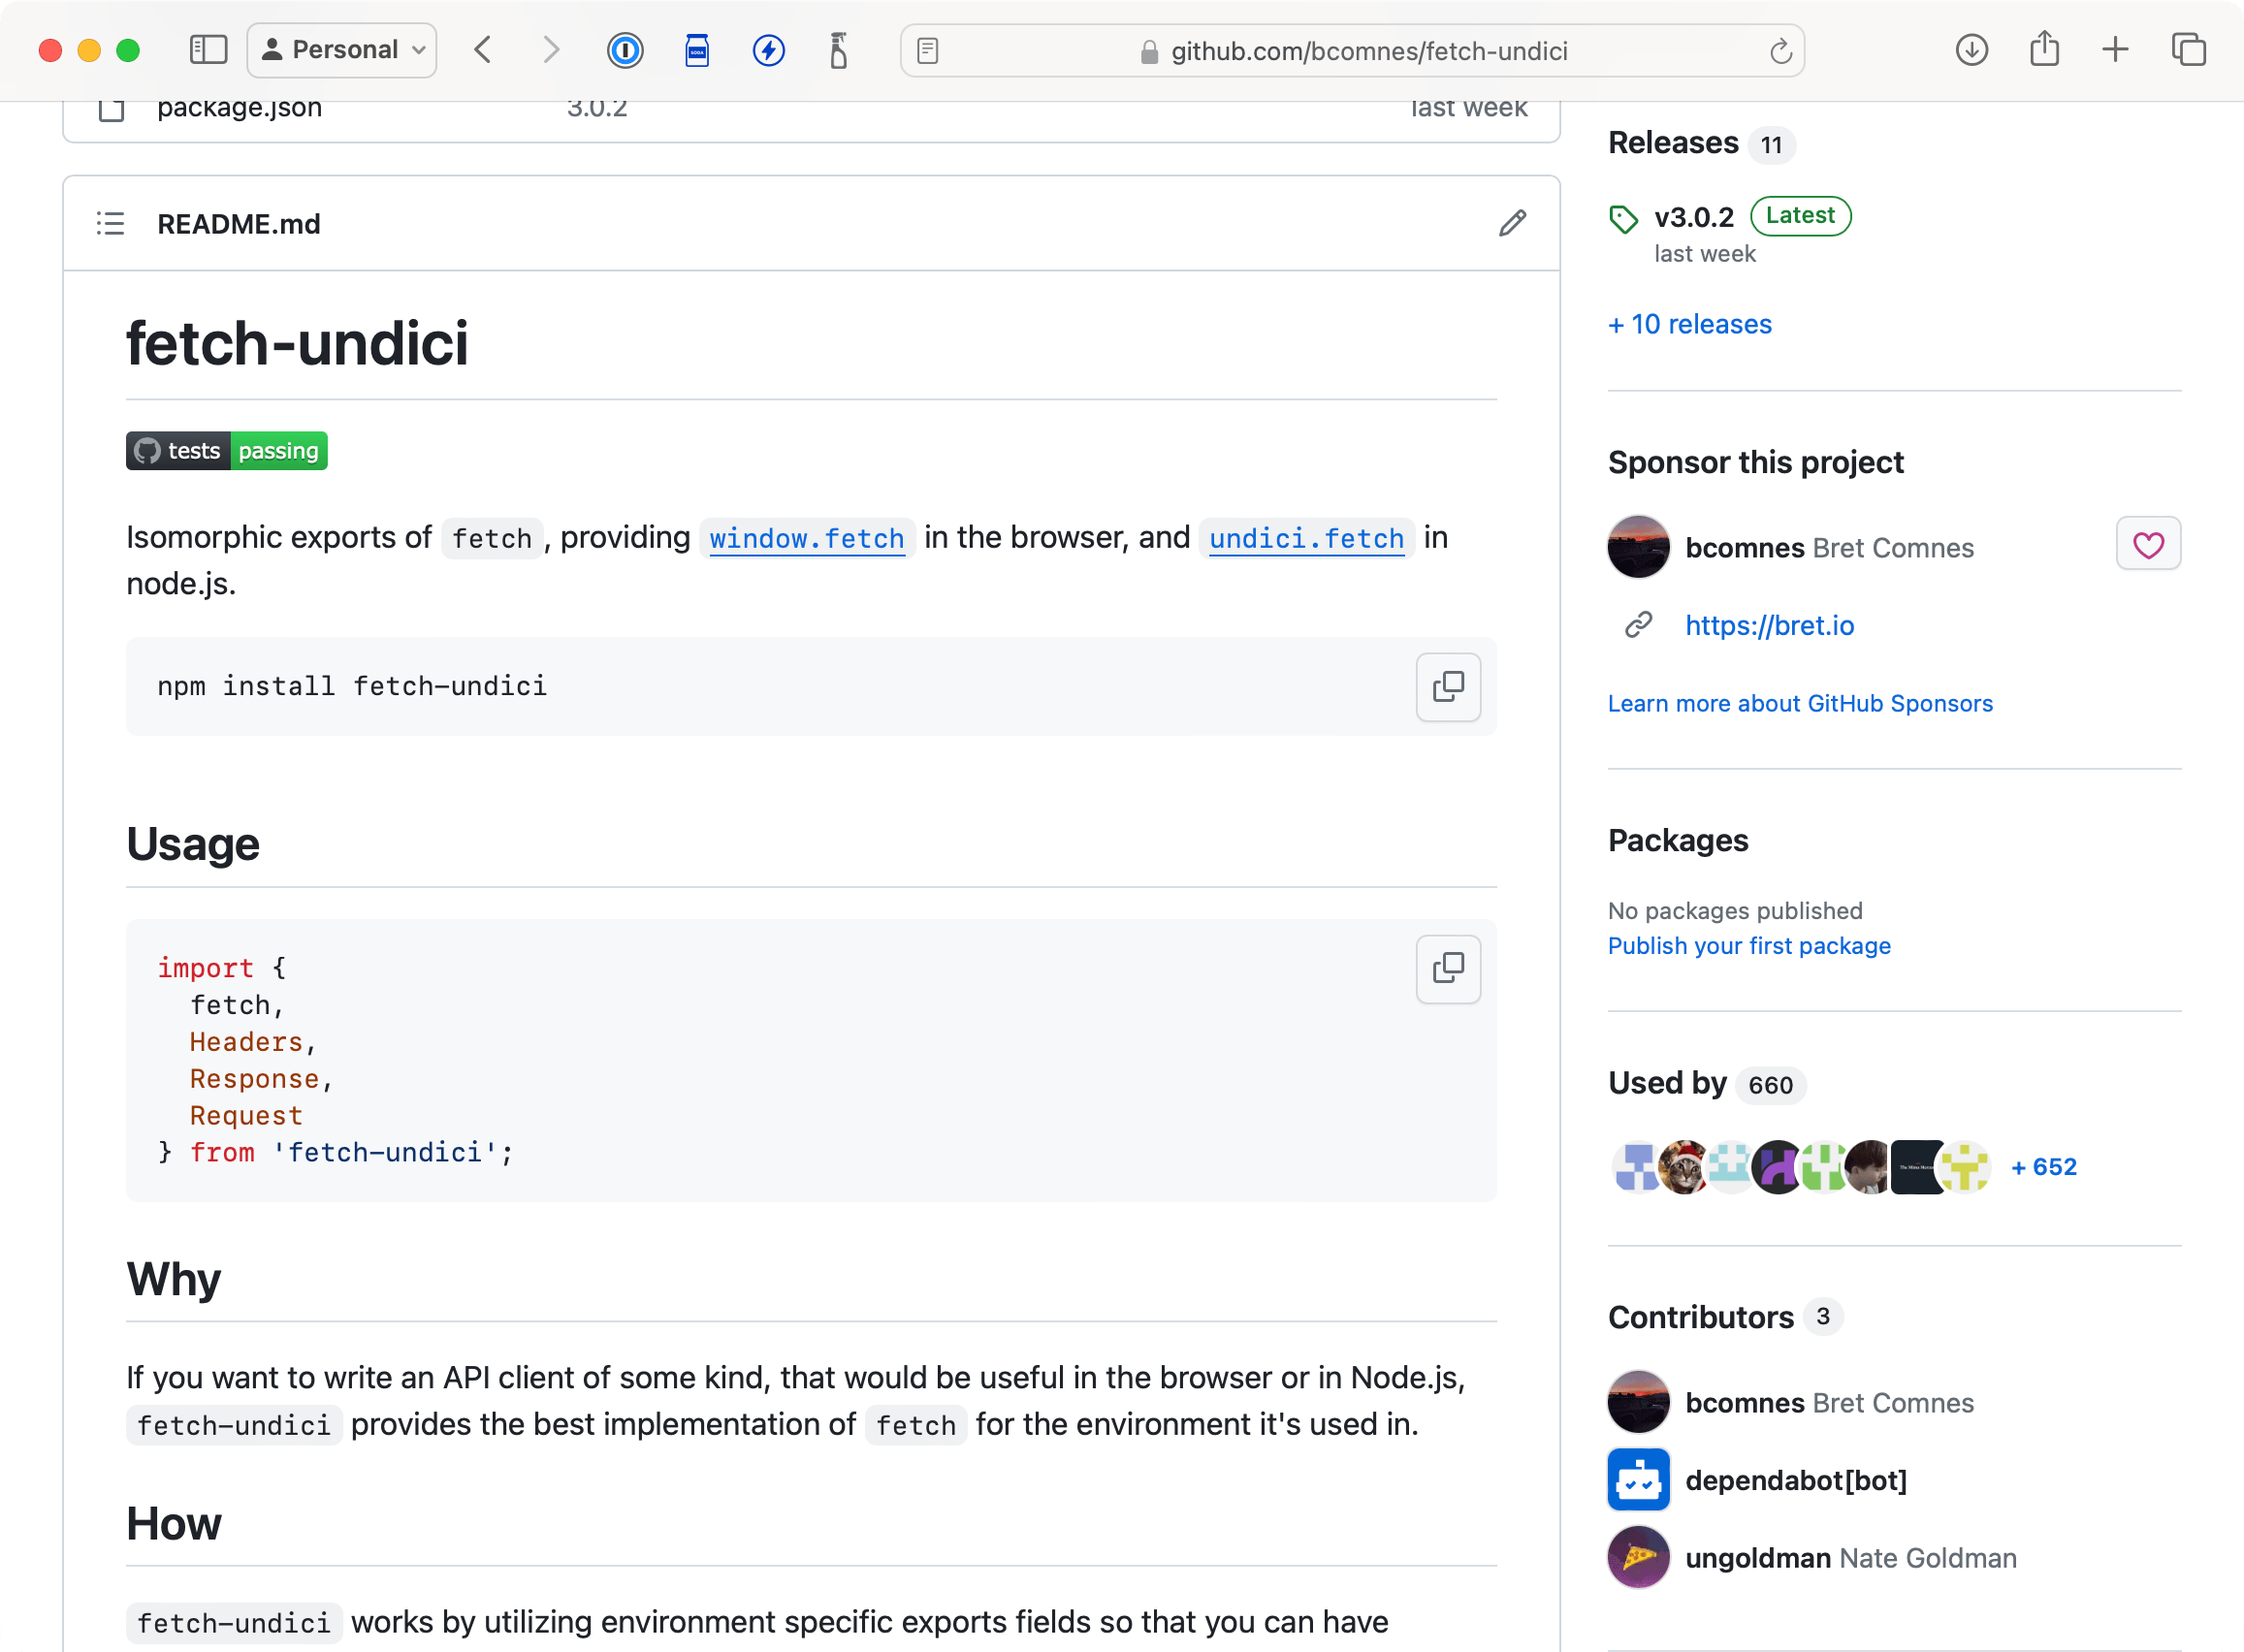Viewport: 2244px width, 1652px height.
Task: Open the 1Password extension
Action: click(x=625, y=50)
